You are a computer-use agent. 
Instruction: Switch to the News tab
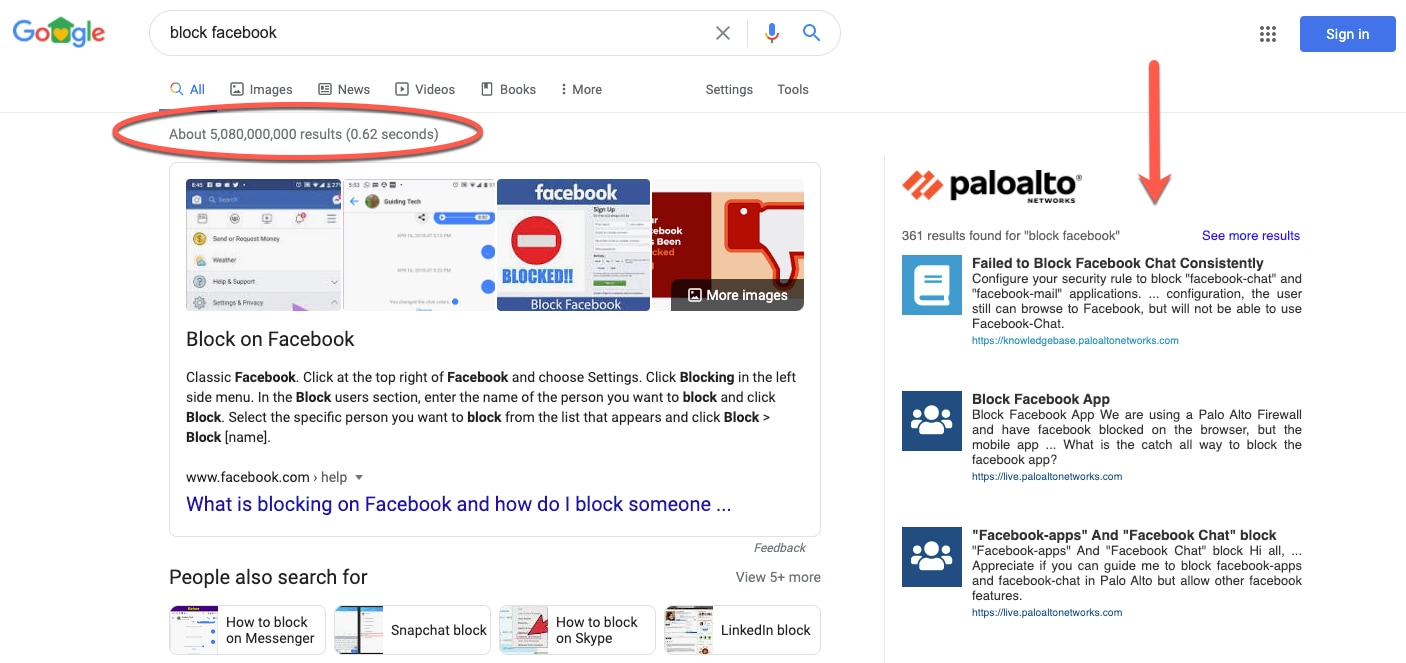(x=344, y=89)
